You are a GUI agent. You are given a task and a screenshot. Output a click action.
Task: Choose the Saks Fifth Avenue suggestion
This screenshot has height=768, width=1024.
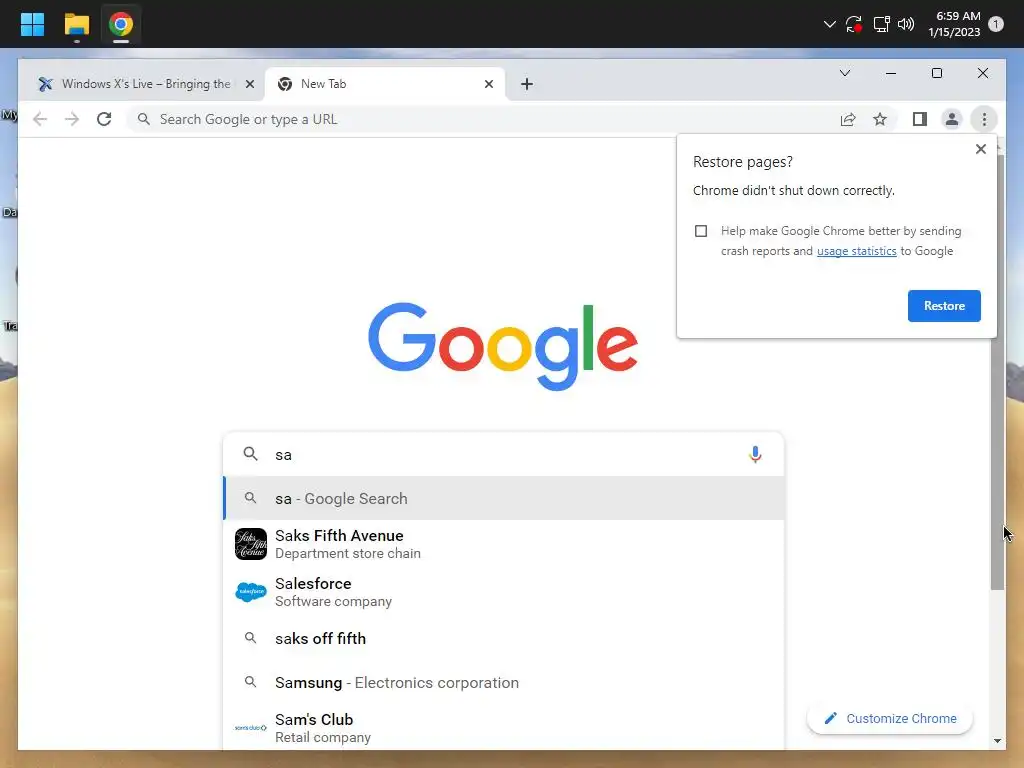pos(503,543)
